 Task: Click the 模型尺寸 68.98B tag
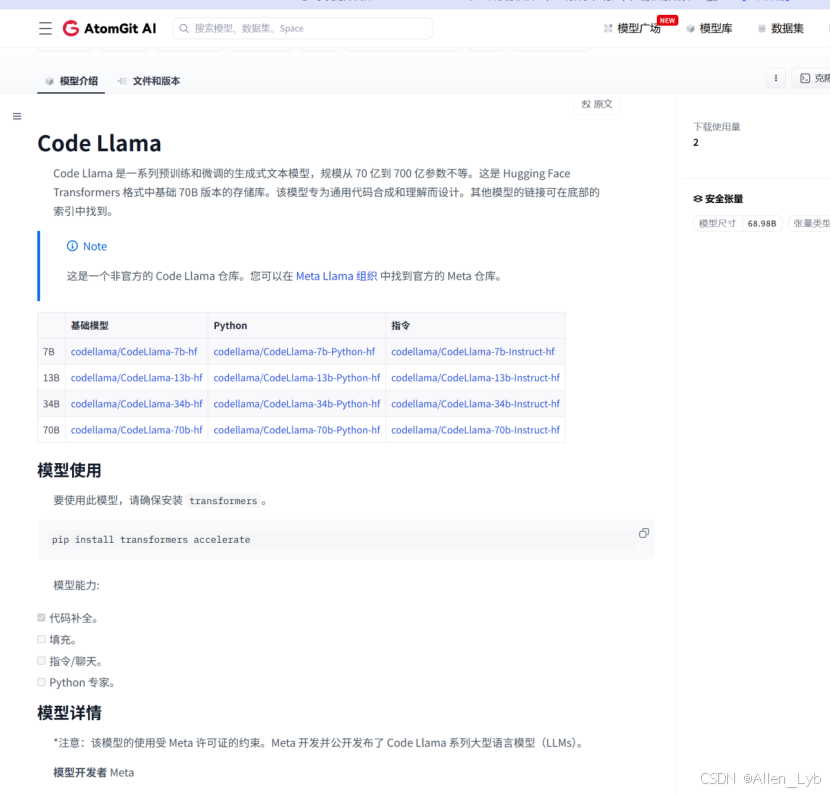click(737, 224)
